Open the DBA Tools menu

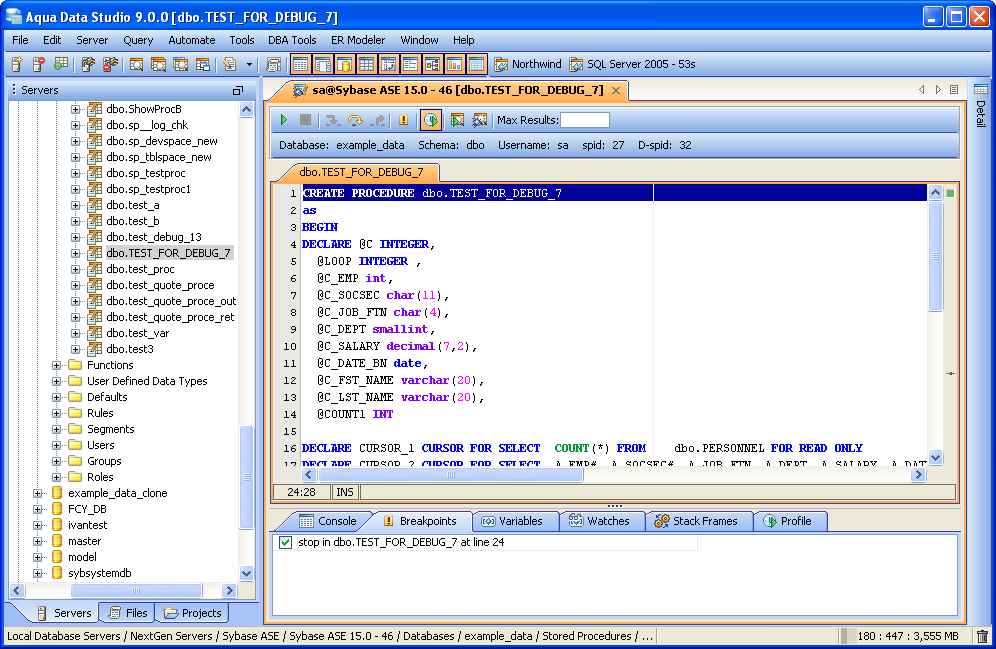pyautogui.click(x=292, y=40)
